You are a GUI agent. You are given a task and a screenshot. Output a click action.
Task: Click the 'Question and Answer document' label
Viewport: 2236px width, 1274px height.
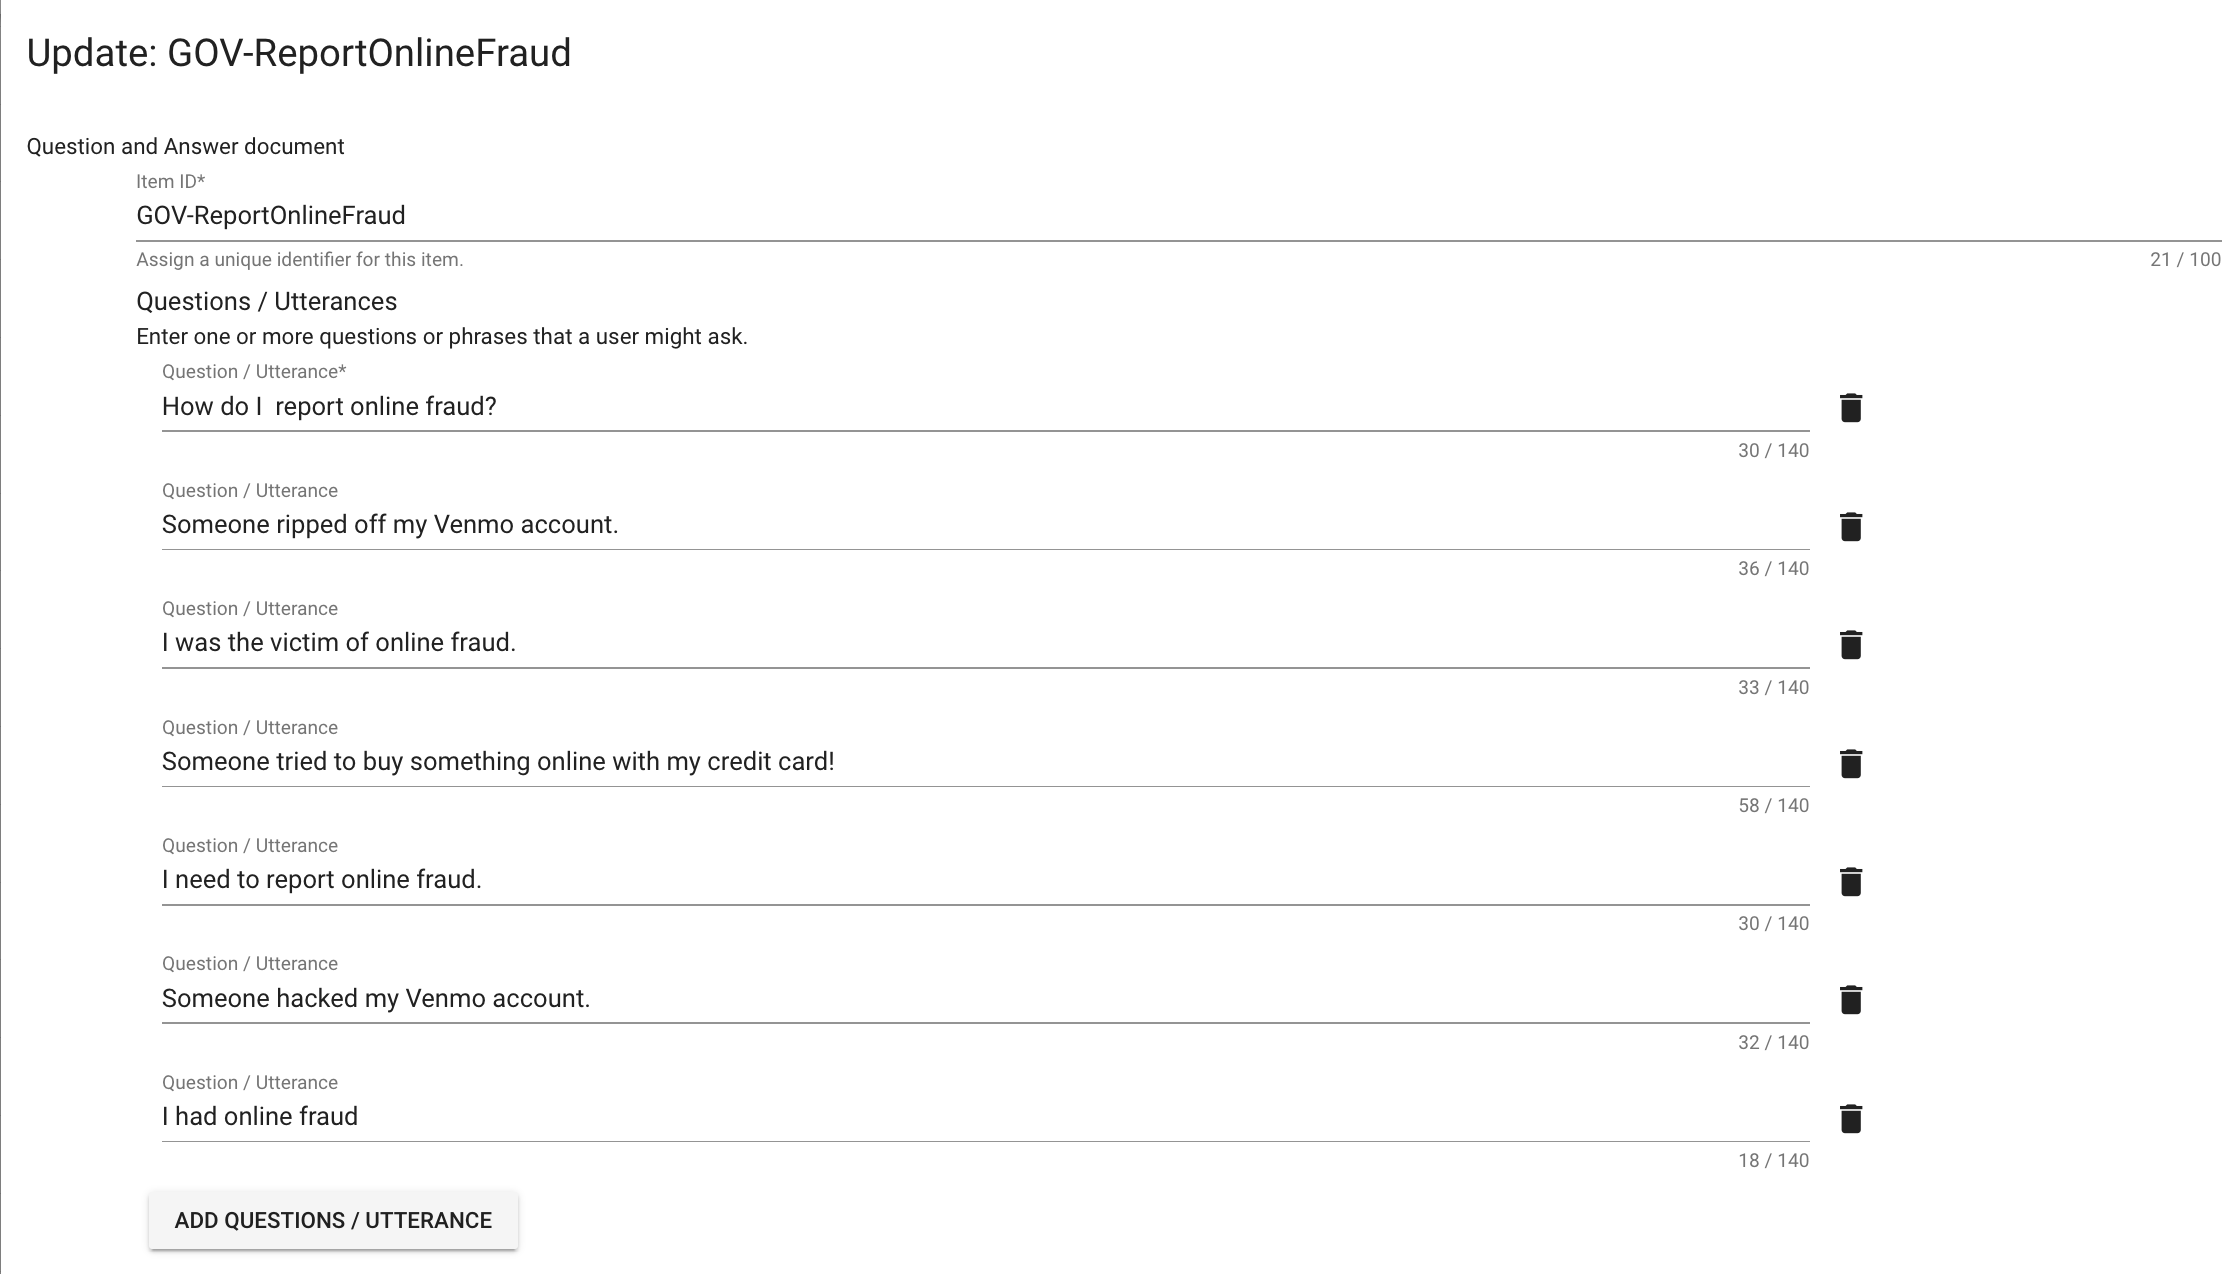[185, 147]
